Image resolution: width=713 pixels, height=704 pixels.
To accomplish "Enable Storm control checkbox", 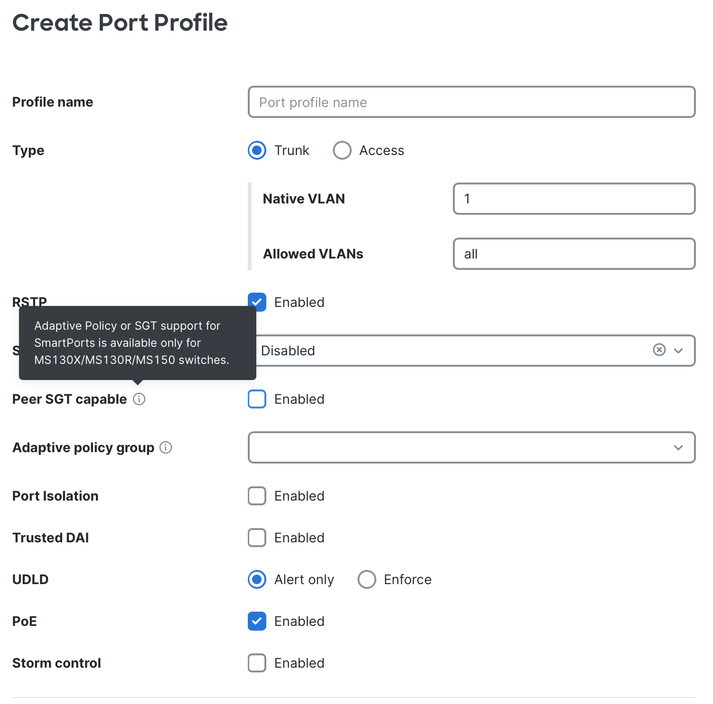I will pos(257,664).
